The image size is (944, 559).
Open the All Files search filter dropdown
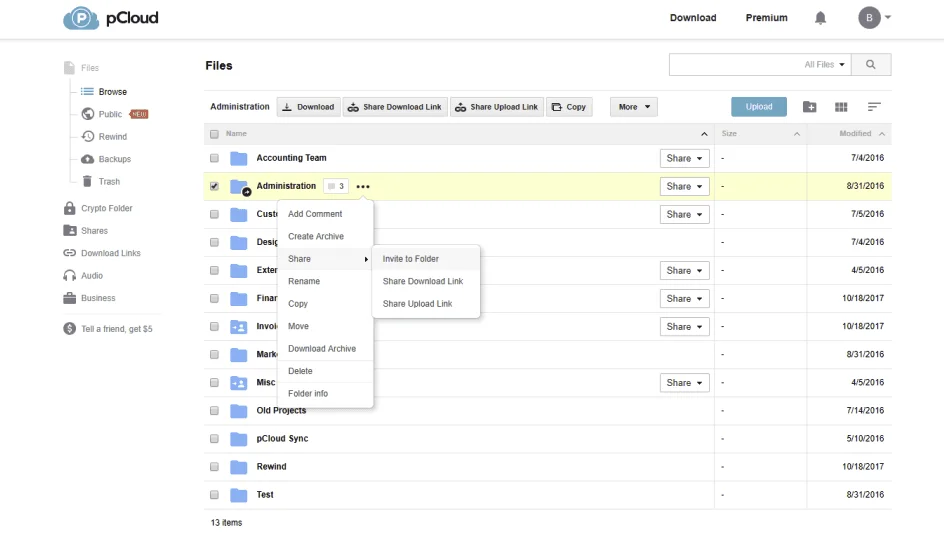[824, 64]
